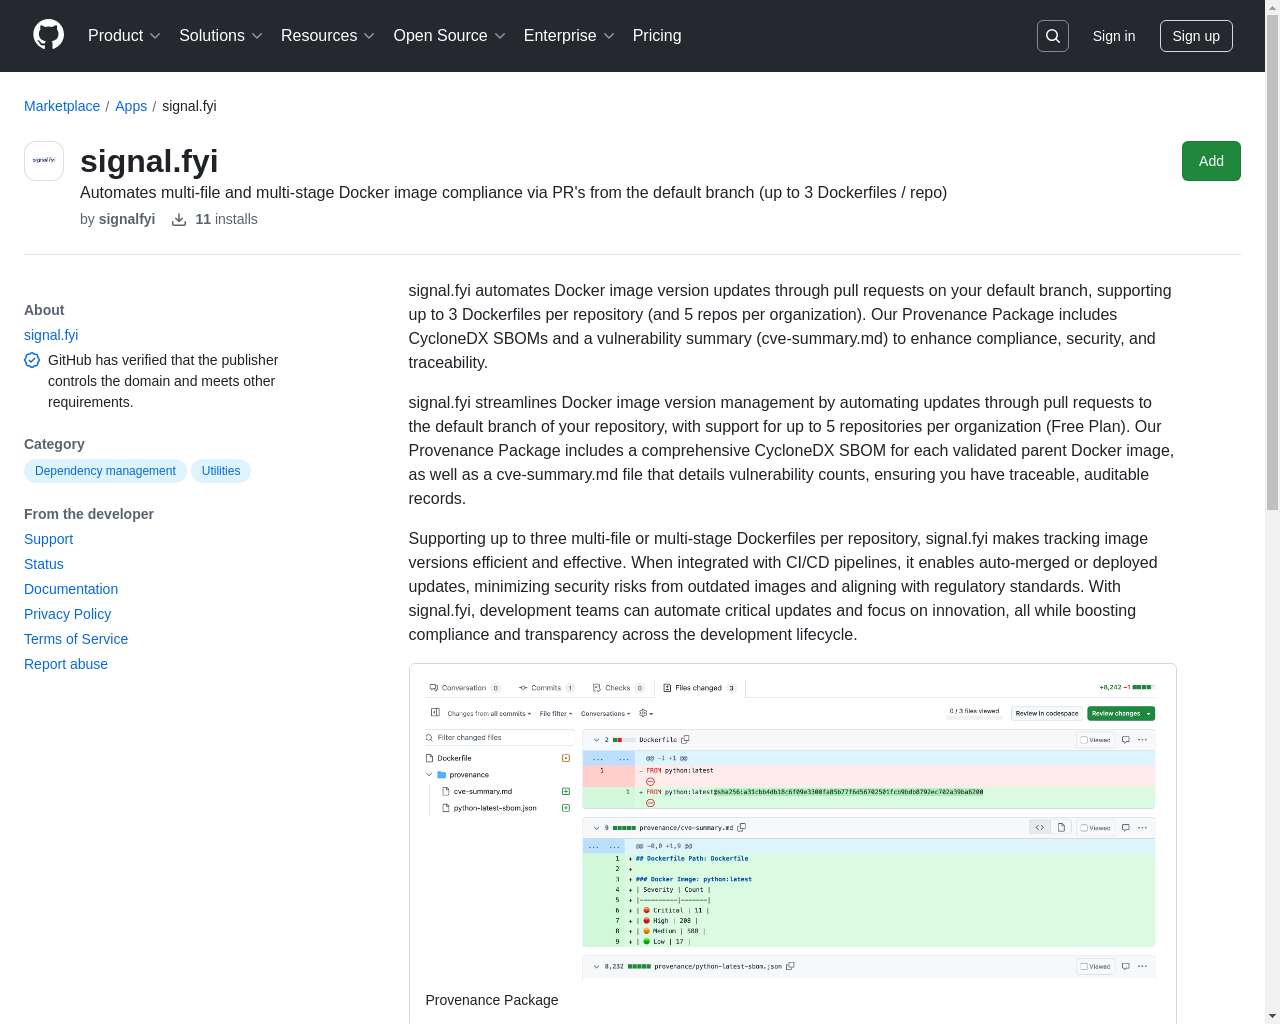Open the Terms of Service link

pyautogui.click(x=76, y=639)
